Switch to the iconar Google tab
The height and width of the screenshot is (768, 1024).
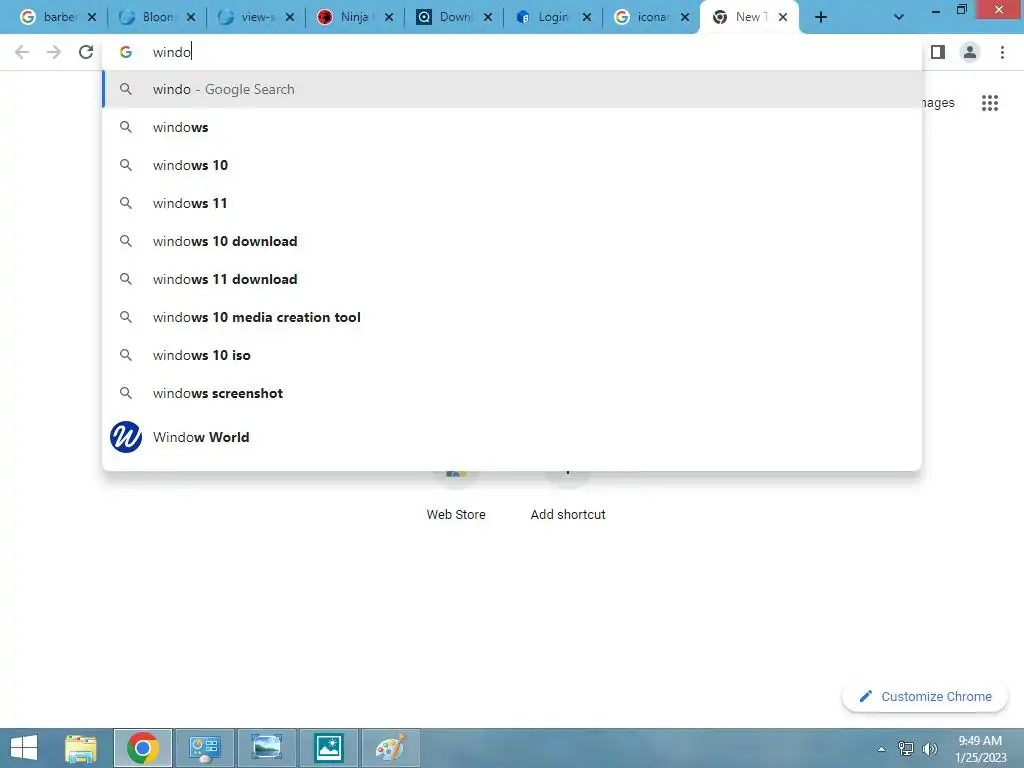652,18
